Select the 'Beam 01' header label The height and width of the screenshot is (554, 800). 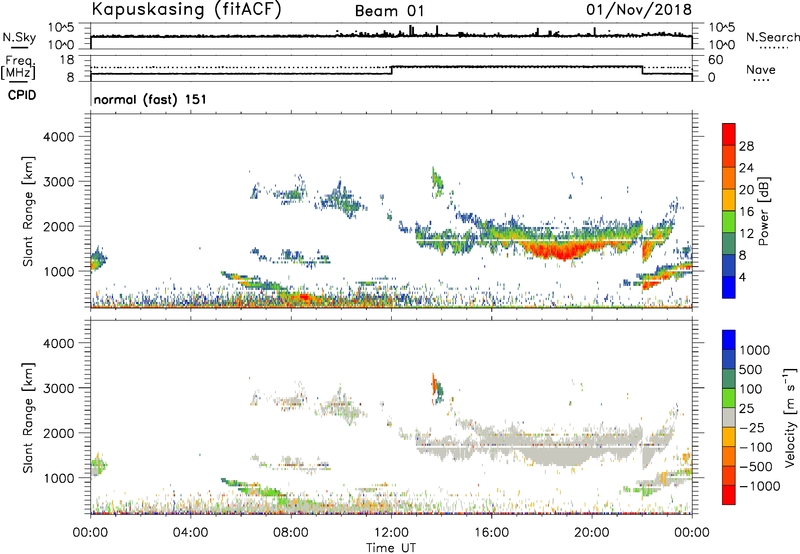[x=389, y=11]
